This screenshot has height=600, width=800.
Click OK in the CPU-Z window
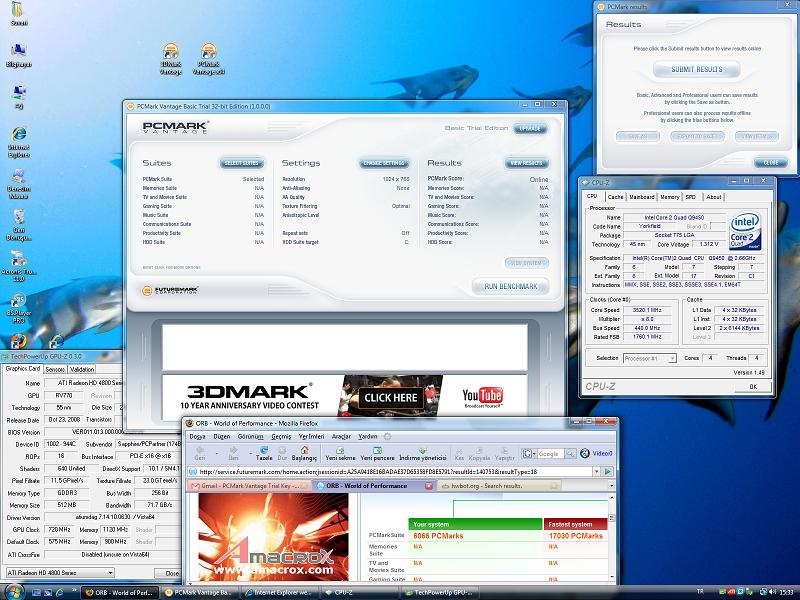753,387
